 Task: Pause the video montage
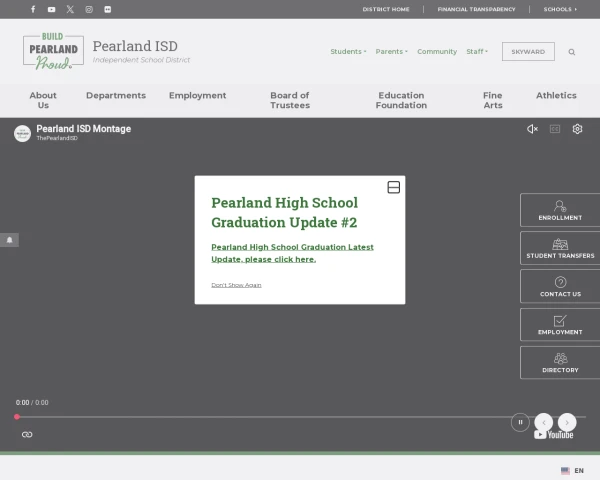[520, 422]
